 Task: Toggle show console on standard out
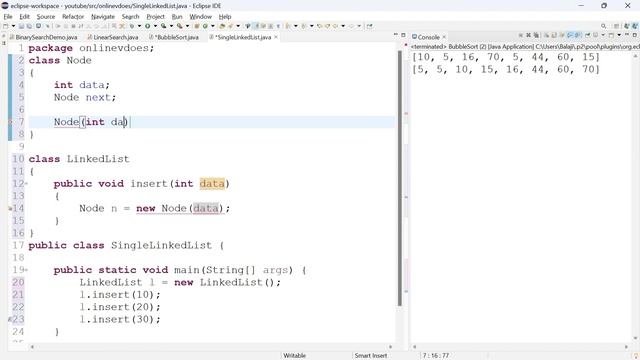tap(570, 36)
